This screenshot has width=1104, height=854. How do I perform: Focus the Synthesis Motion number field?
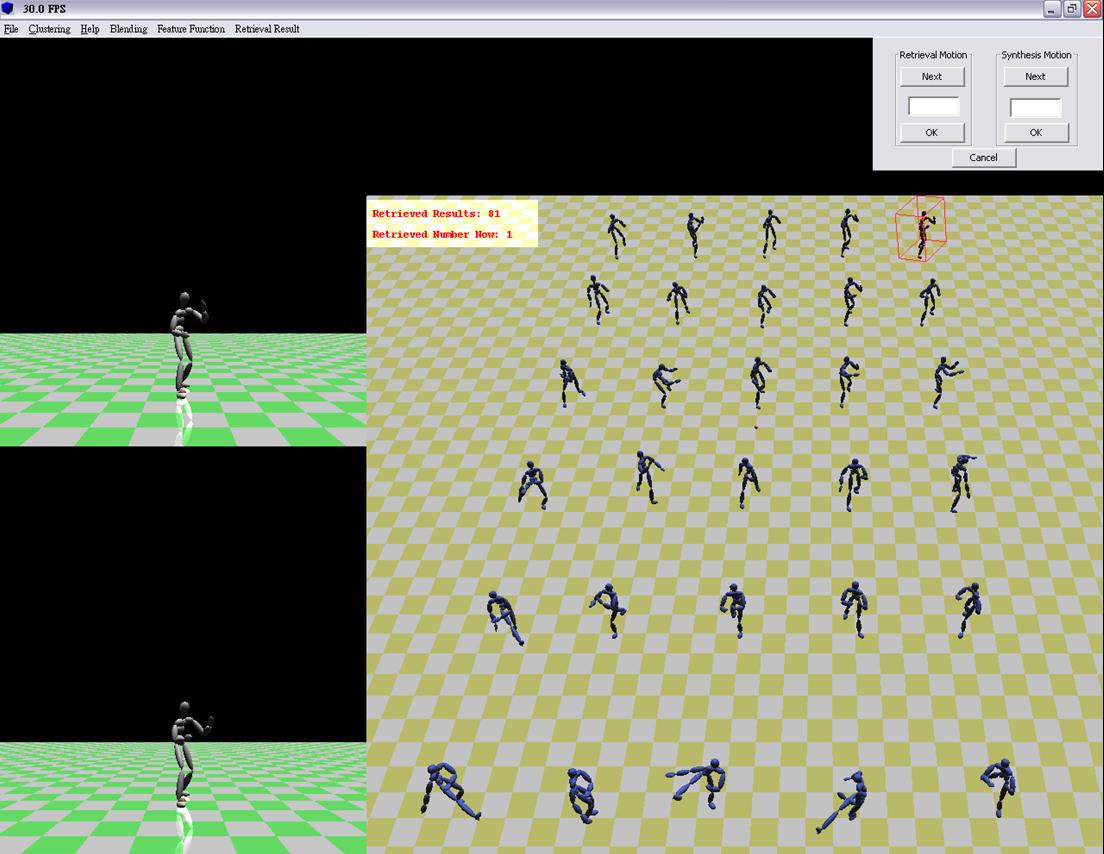(x=1035, y=106)
